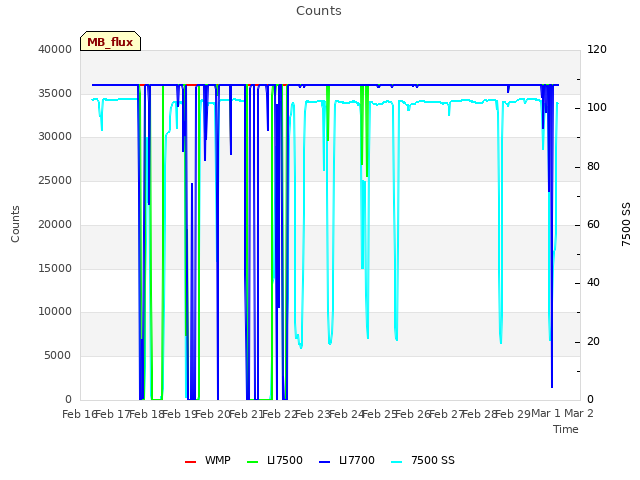Click the Feb 23 date label
This screenshot has height=480, width=640.
point(311,414)
